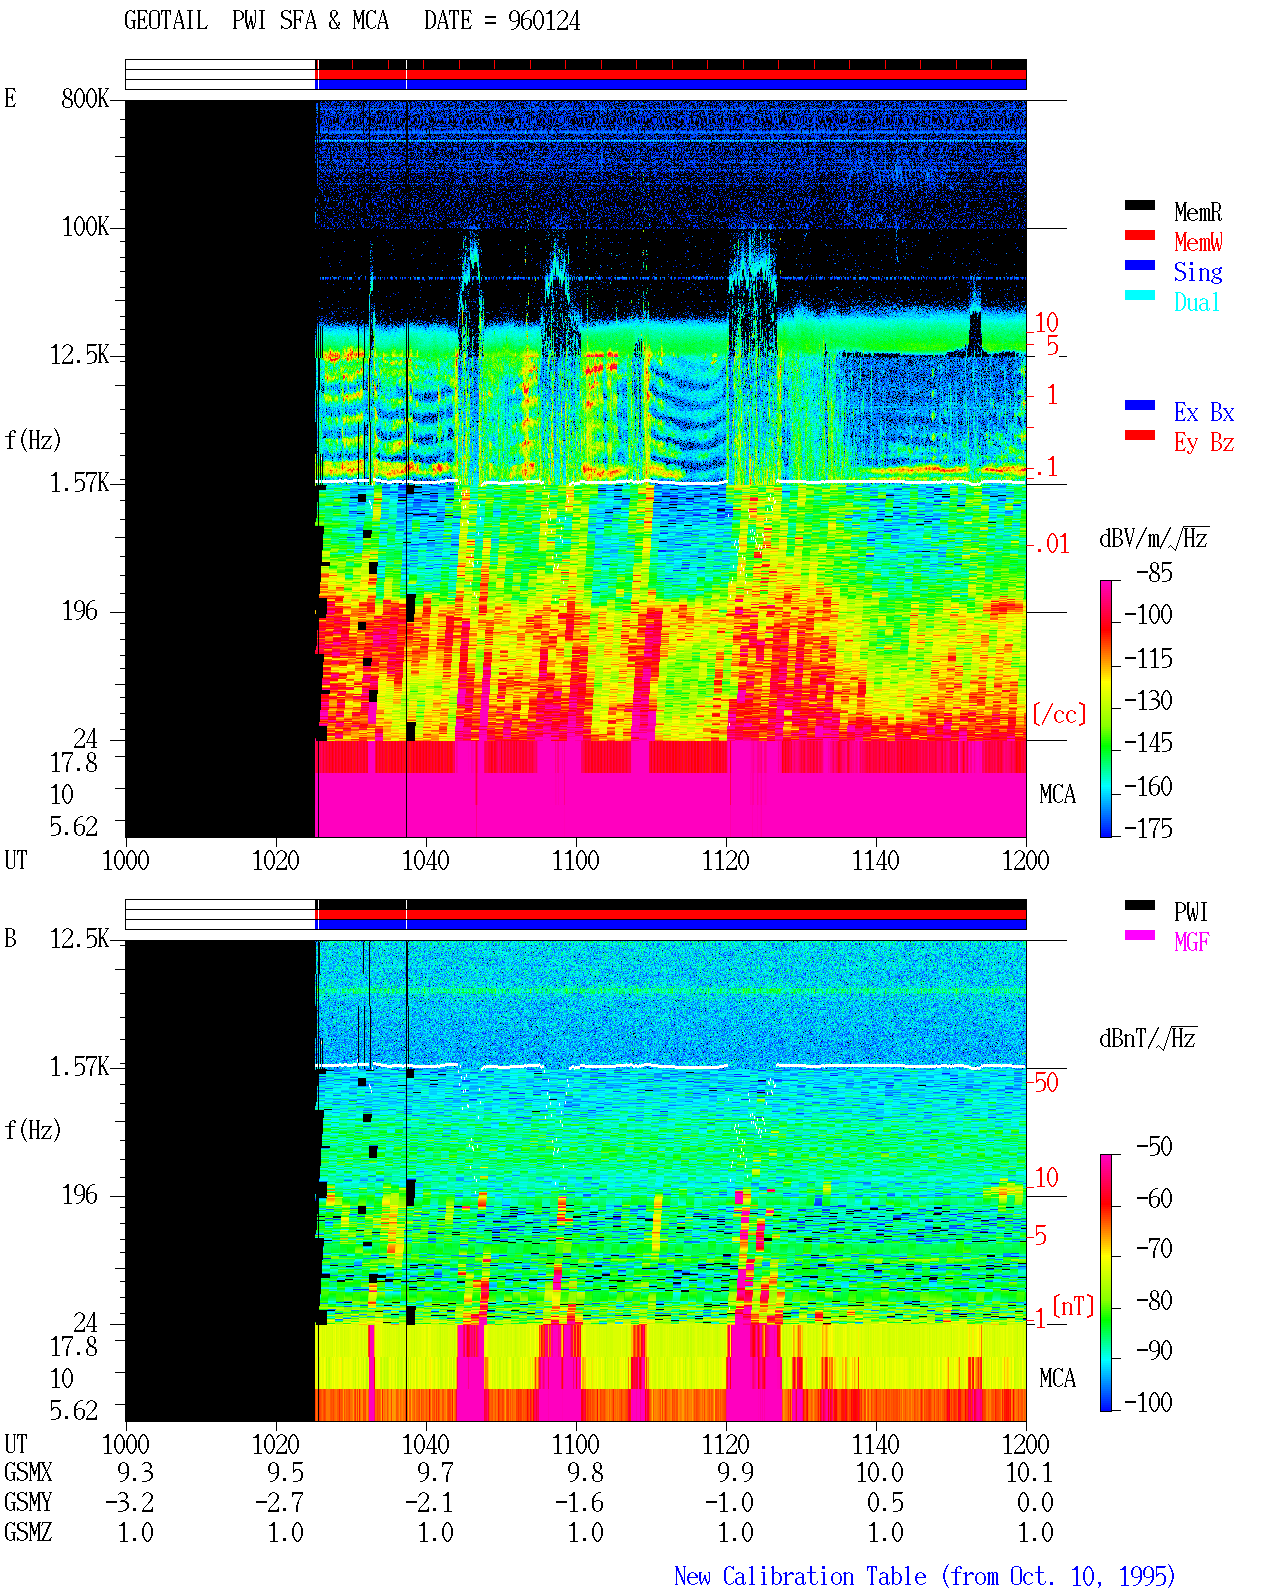Click the red Ey Bz legend swatch
This screenshot has width=1280, height=1593.
(1140, 435)
